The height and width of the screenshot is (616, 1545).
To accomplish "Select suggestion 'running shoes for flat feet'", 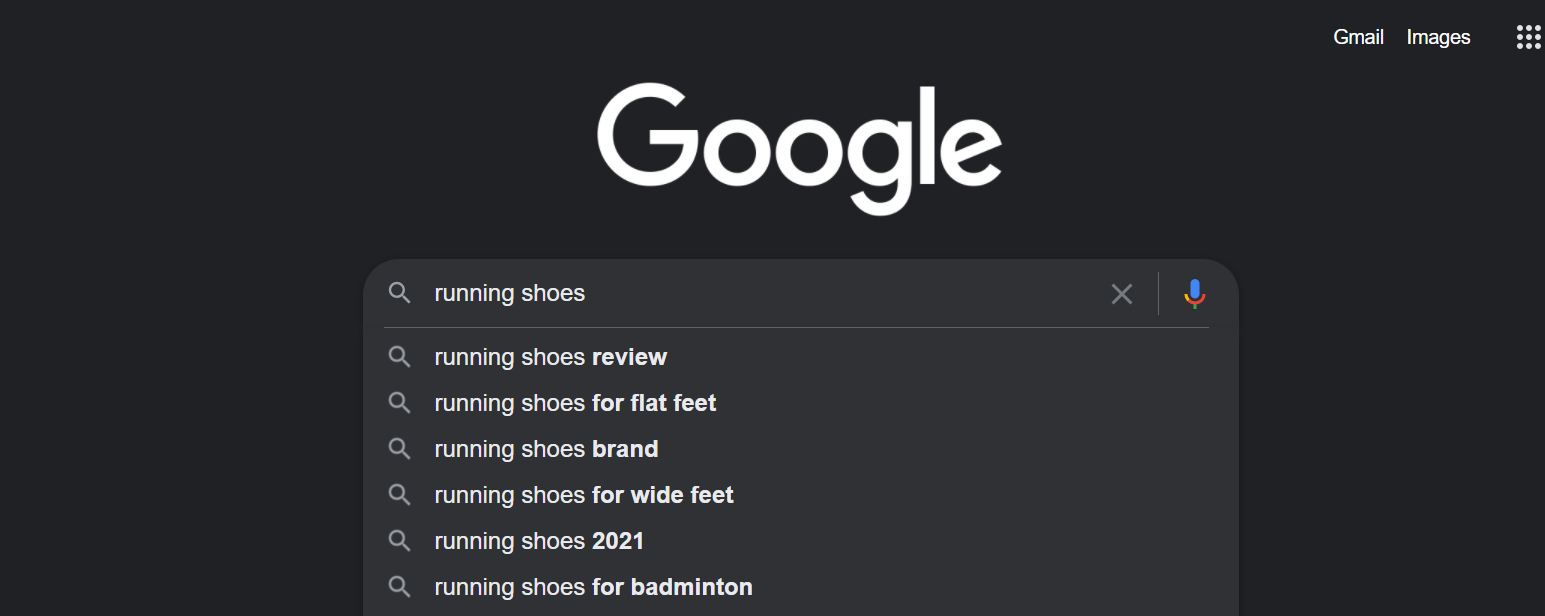I will click(x=575, y=403).
